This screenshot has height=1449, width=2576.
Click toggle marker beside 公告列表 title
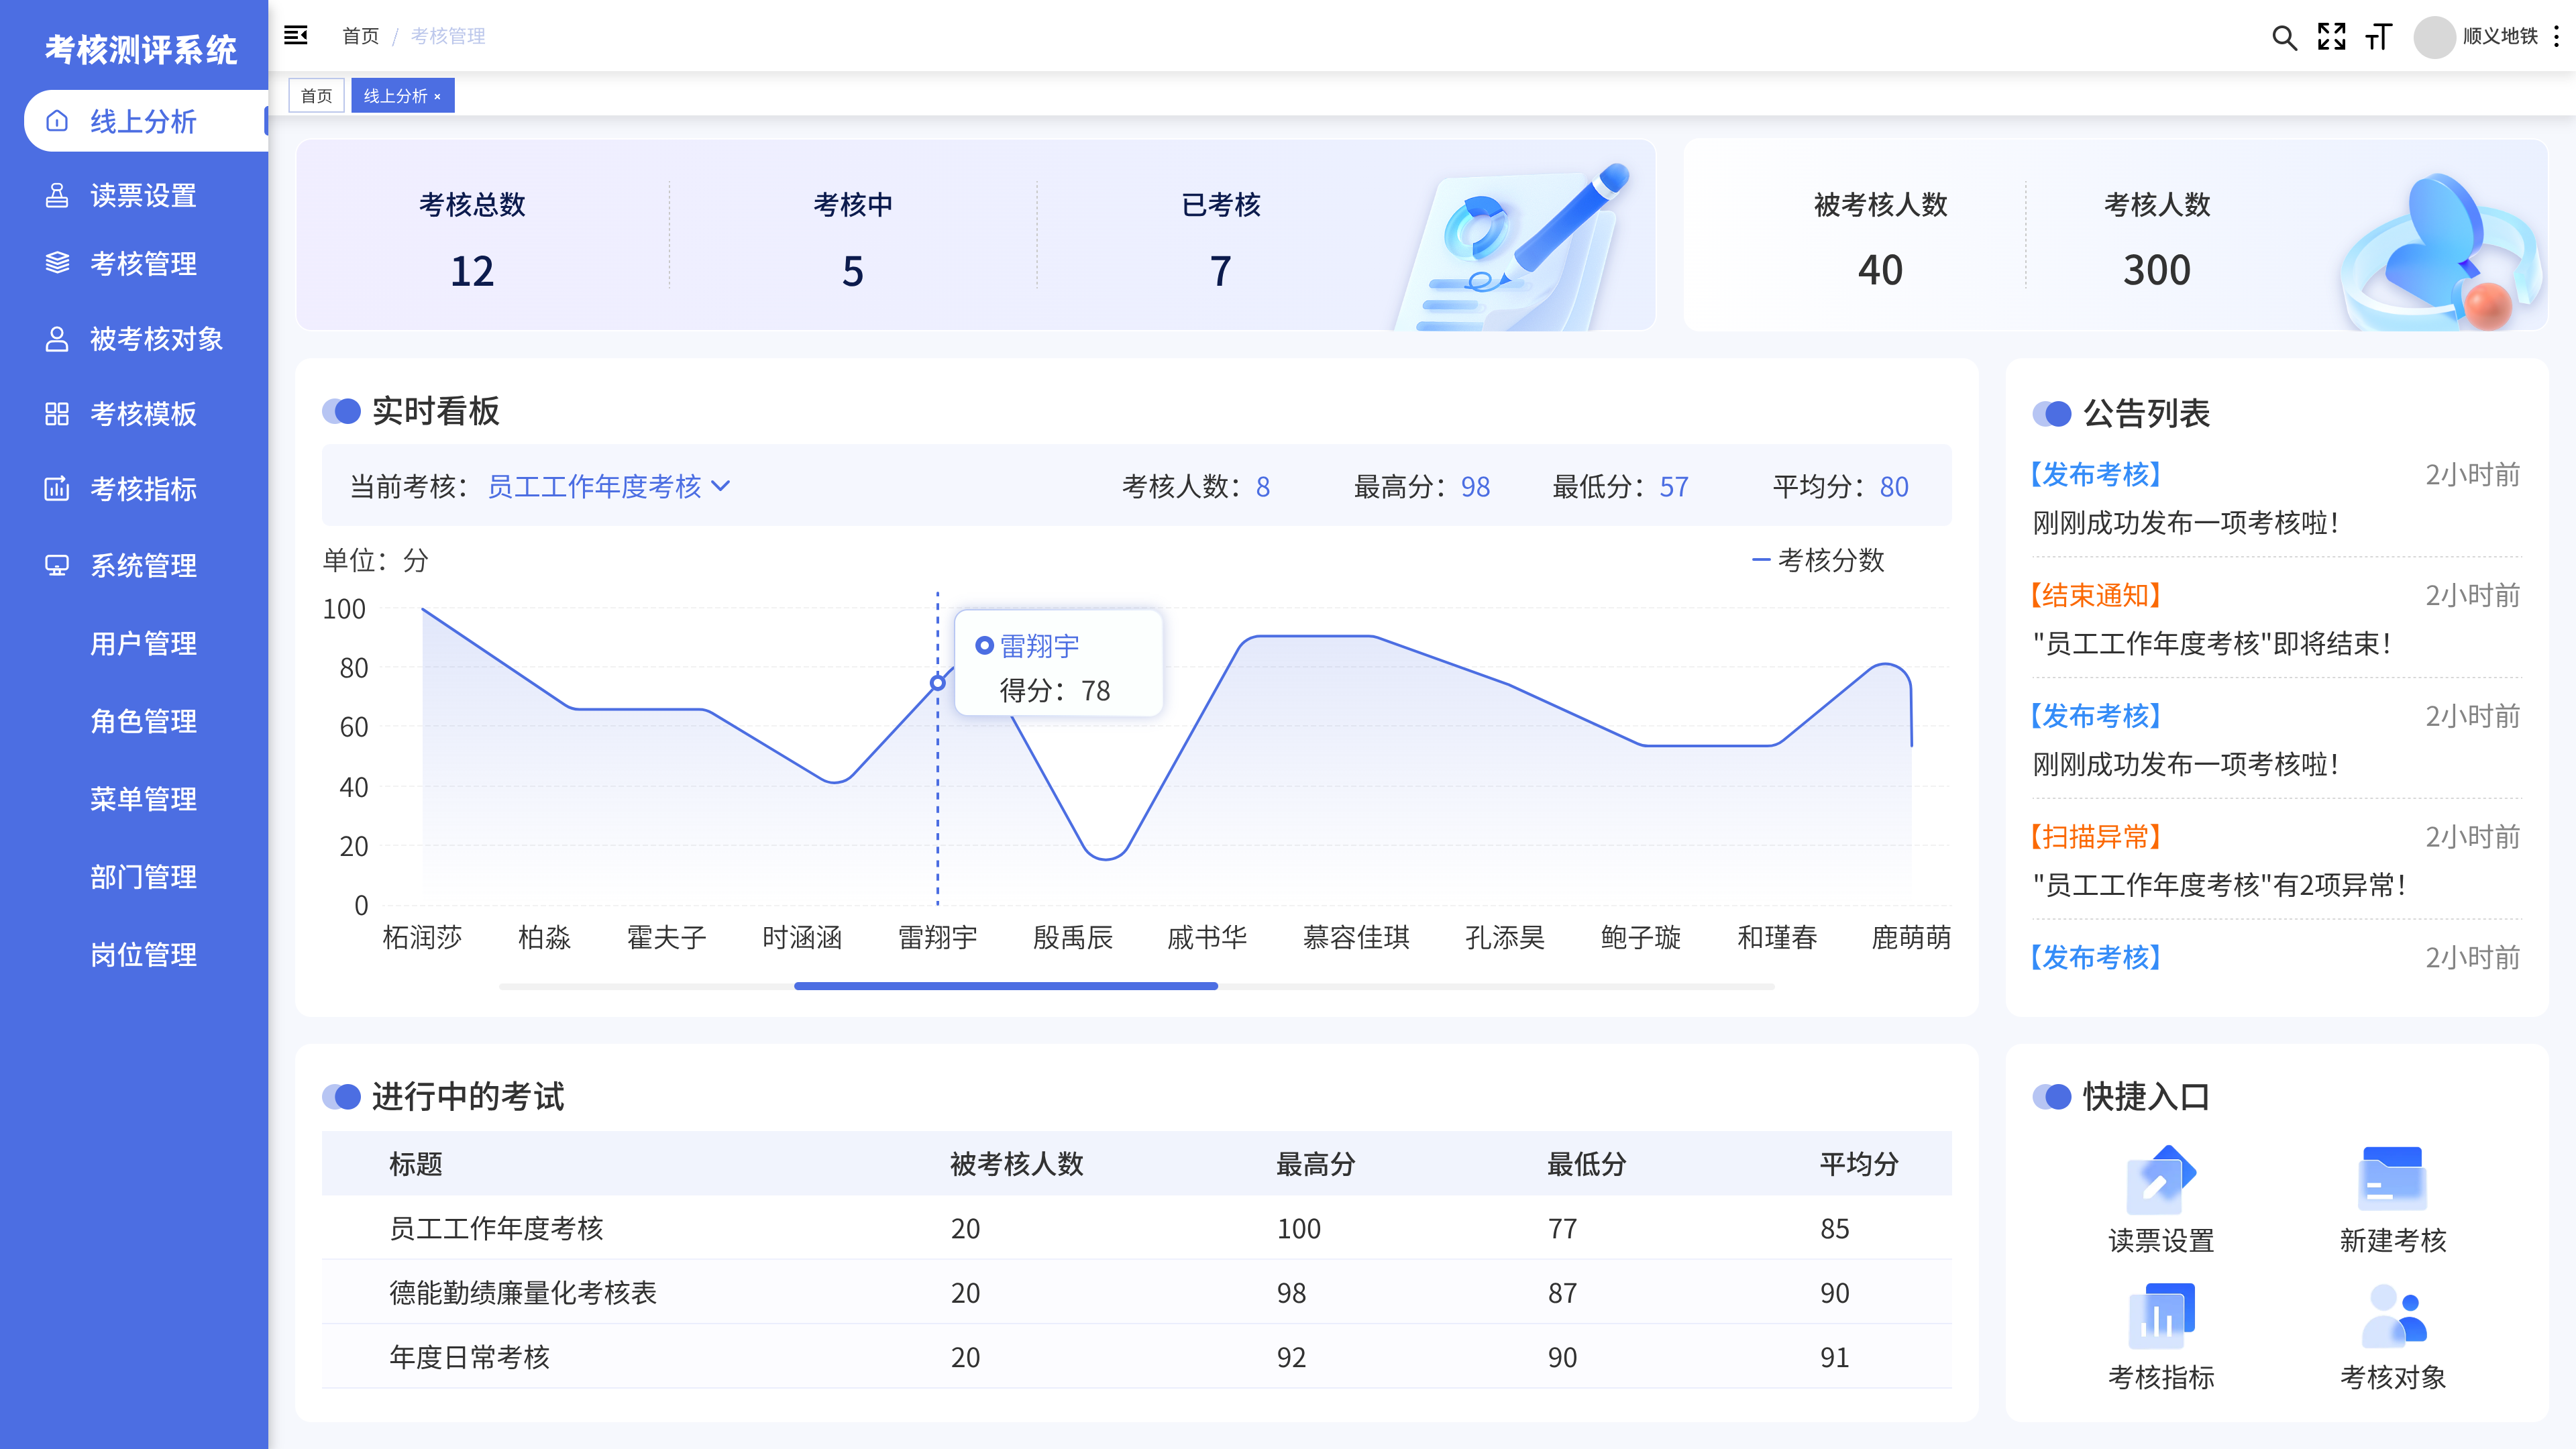pos(2051,413)
